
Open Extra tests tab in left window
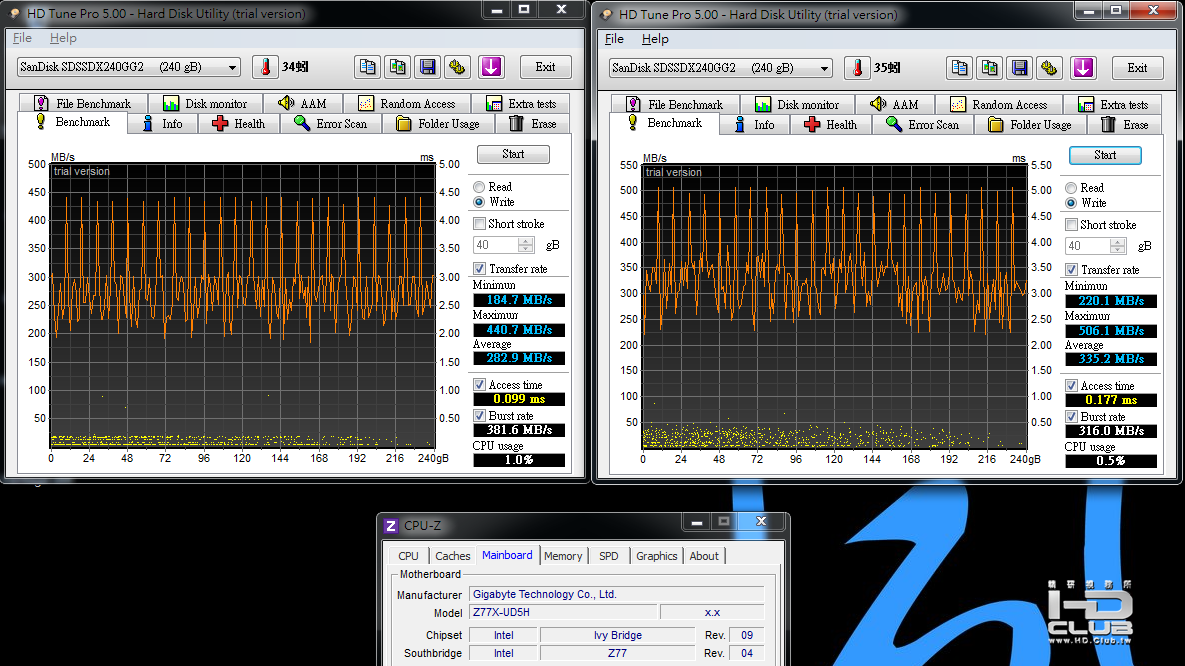[521, 104]
